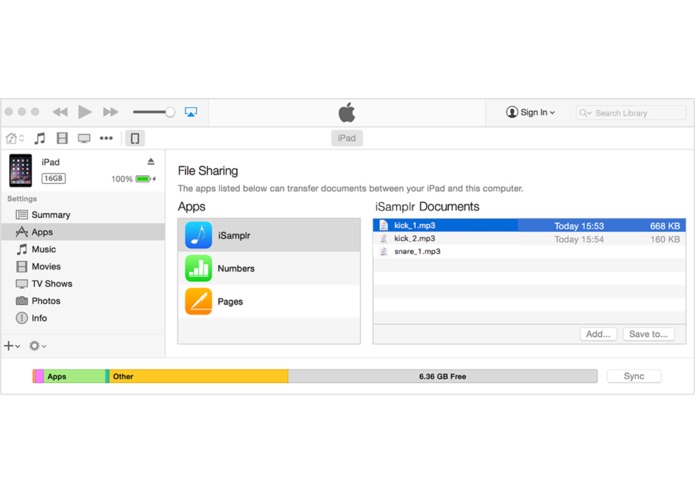Show more media types via ellipsis
This screenshot has width=695, height=494.
click(x=106, y=138)
